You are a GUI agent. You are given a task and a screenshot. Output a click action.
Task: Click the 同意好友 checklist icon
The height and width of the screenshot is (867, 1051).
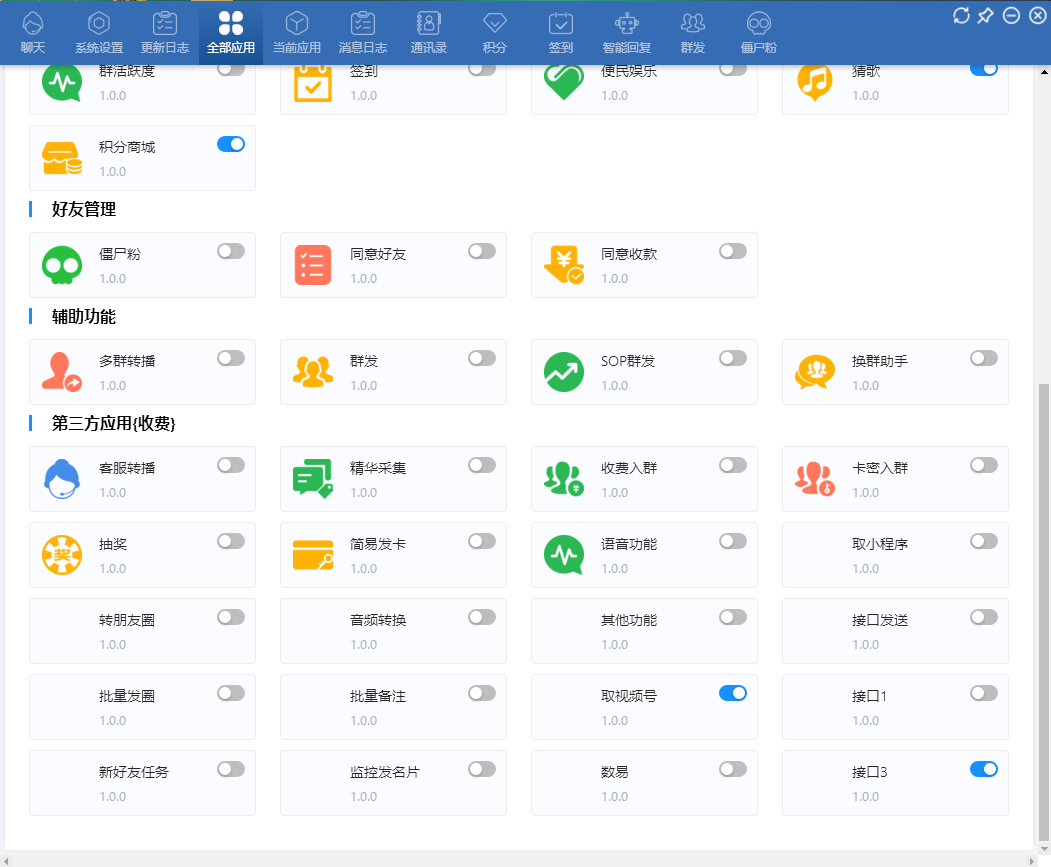(312, 265)
